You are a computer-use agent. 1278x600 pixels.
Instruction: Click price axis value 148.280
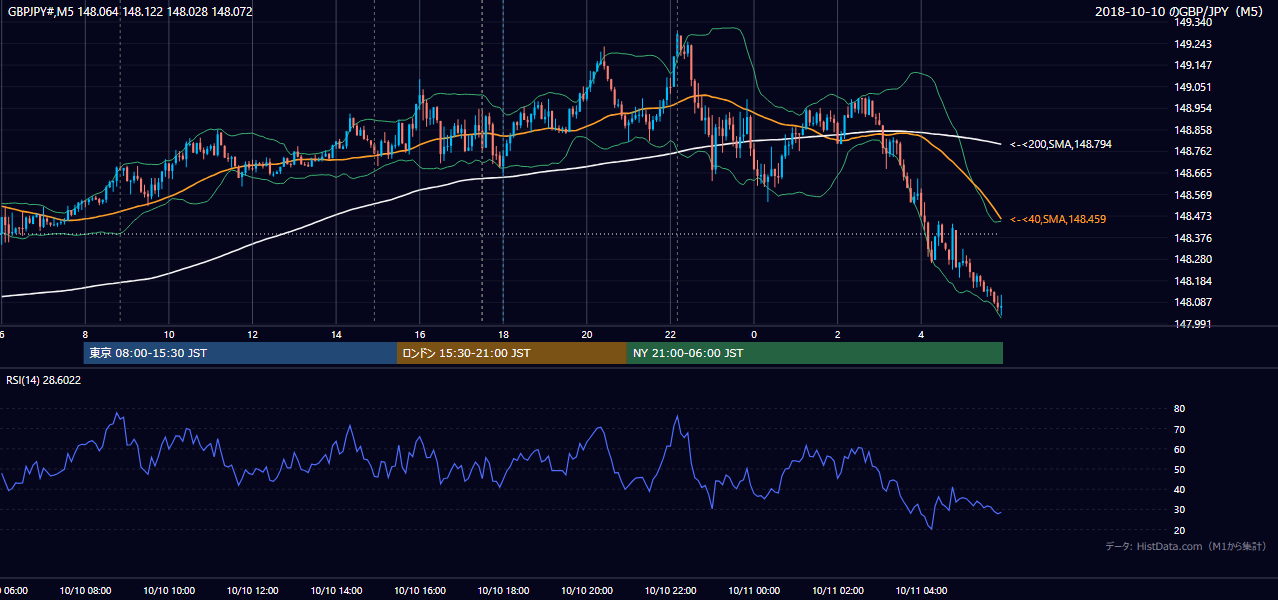1193,260
